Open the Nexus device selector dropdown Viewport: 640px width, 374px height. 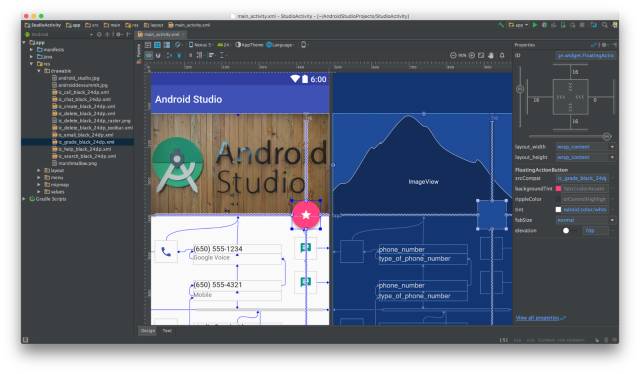tap(200, 45)
